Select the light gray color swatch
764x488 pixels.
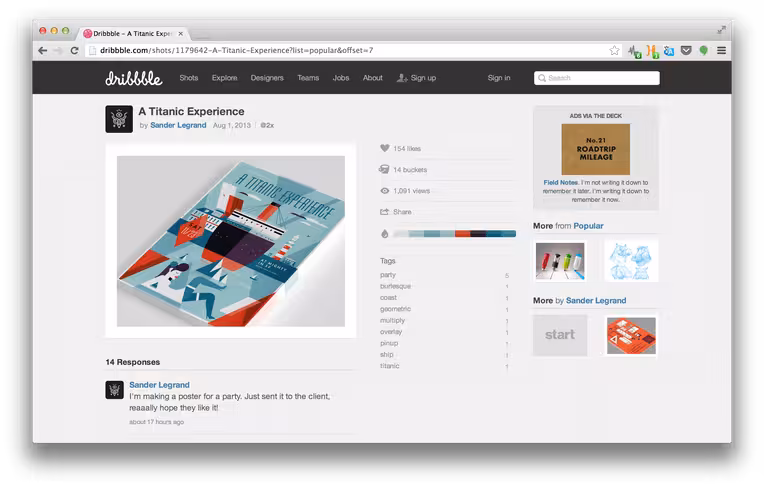(x=401, y=234)
